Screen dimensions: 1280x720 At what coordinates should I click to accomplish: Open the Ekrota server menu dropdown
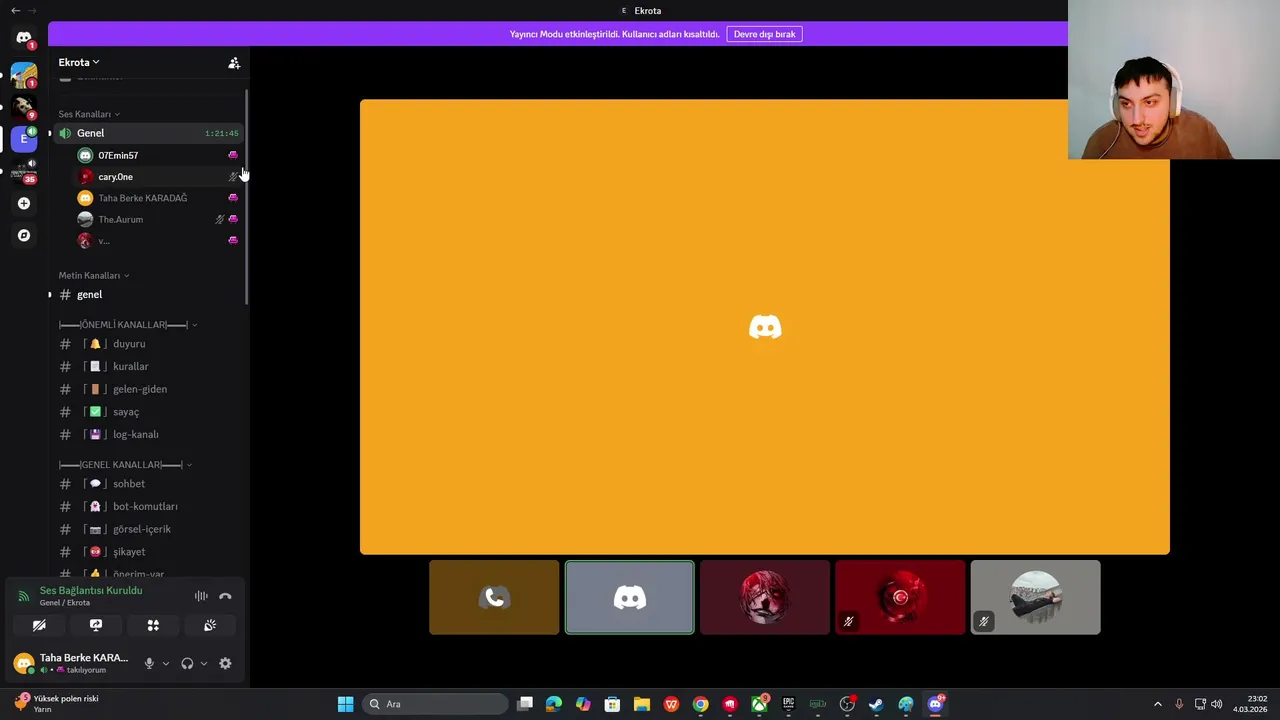[79, 62]
